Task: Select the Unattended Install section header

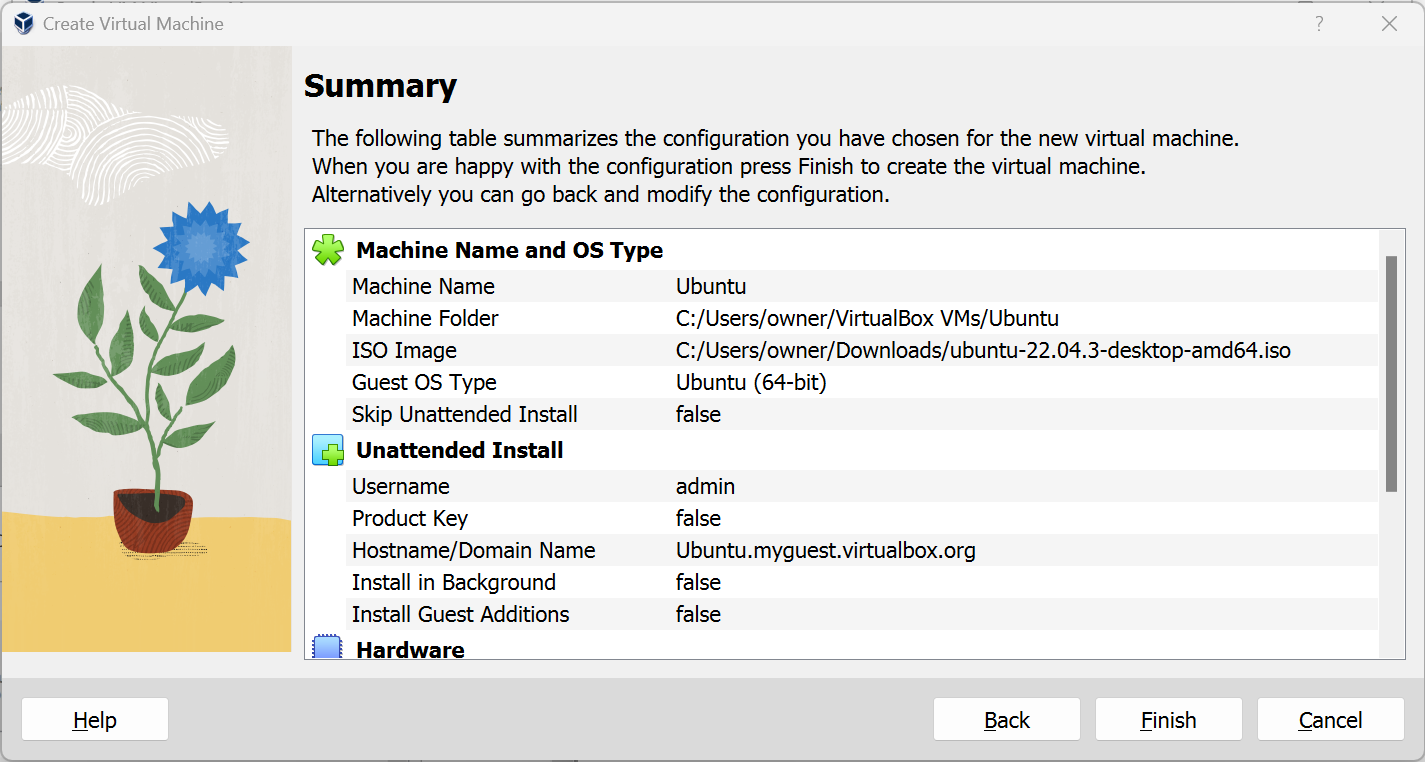Action: click(460, 450)
